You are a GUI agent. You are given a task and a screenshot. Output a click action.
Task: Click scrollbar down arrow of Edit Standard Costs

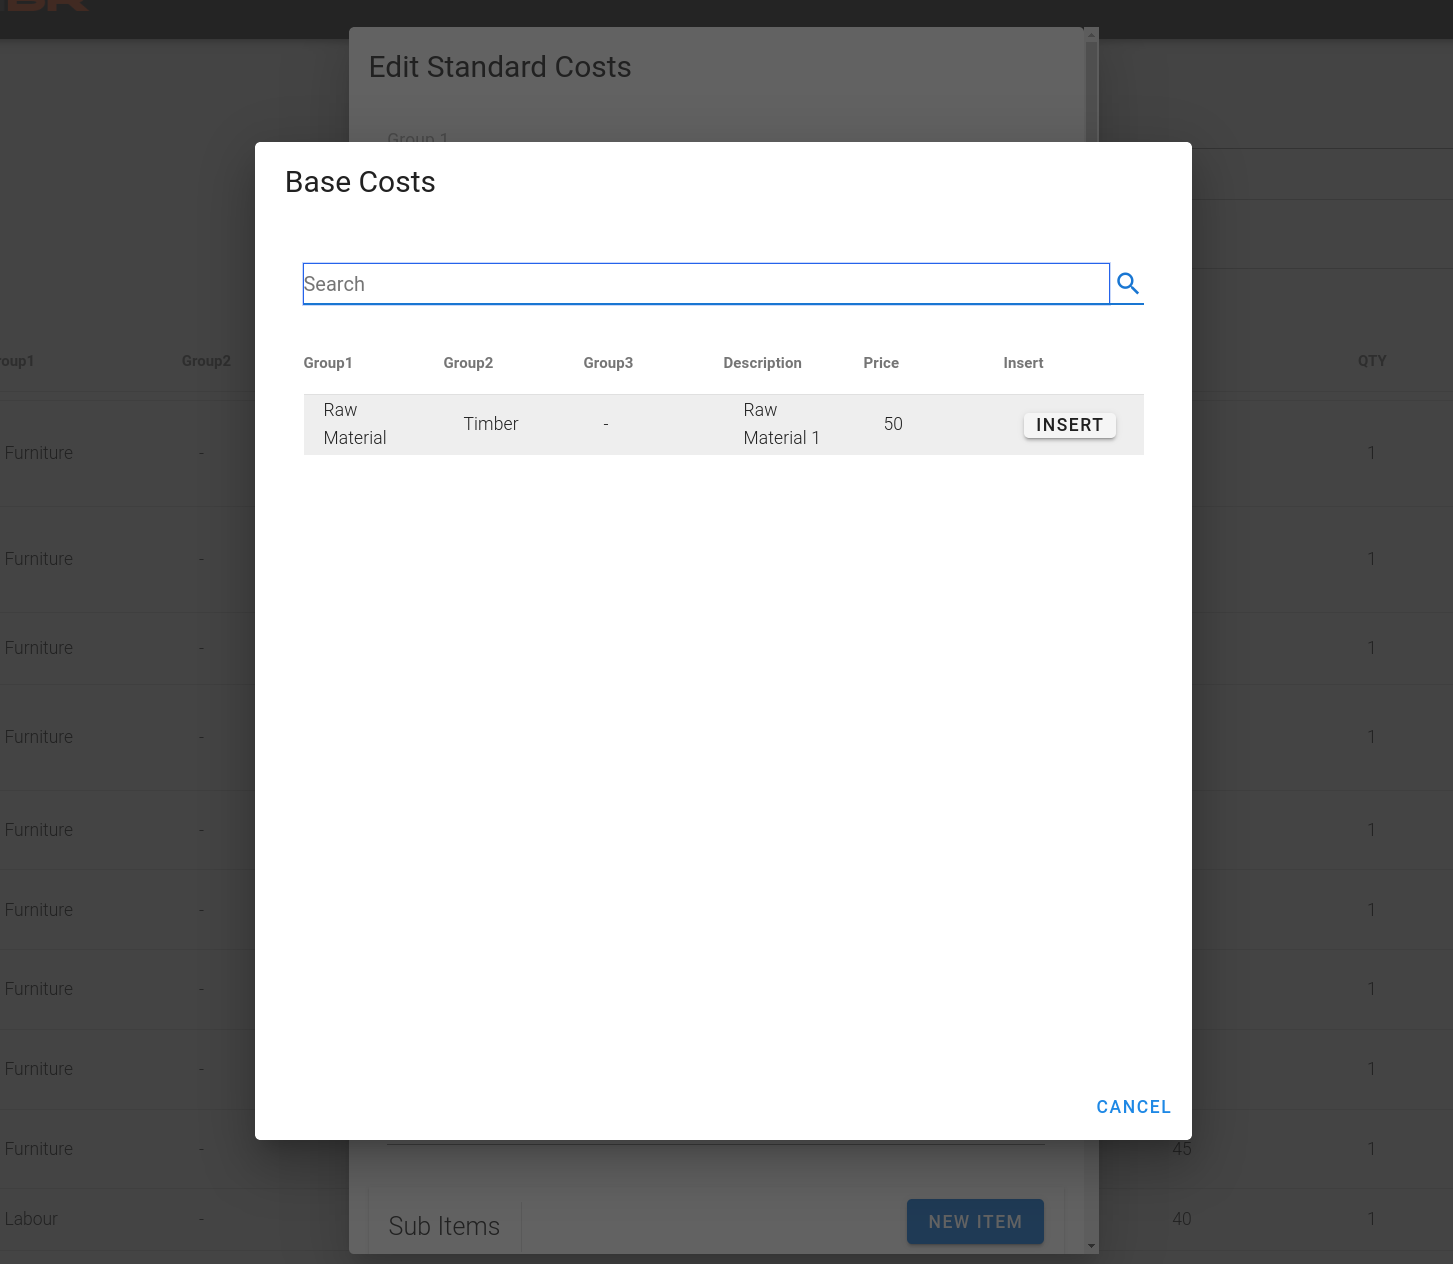coord(1092,1246)
